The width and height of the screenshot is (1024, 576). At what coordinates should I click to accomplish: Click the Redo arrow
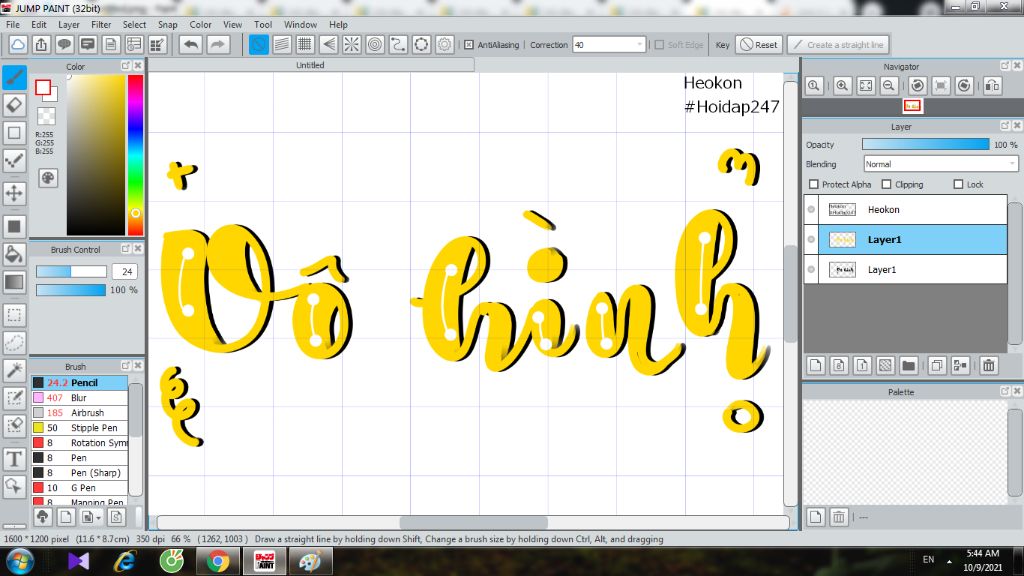pyautogui.click(x=217, y=44)
